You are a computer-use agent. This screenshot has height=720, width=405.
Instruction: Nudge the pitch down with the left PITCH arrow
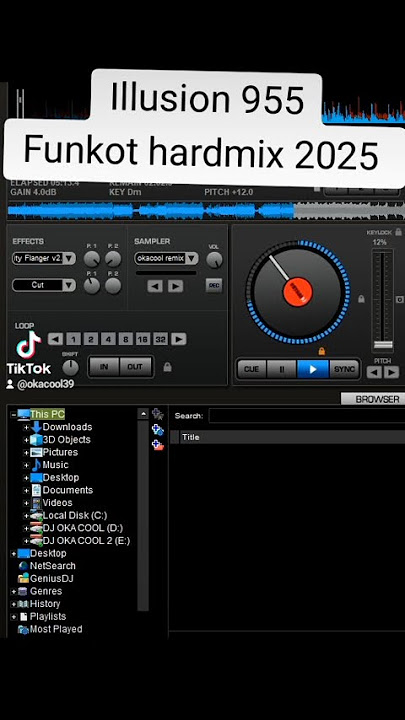(x=374, y=372)
